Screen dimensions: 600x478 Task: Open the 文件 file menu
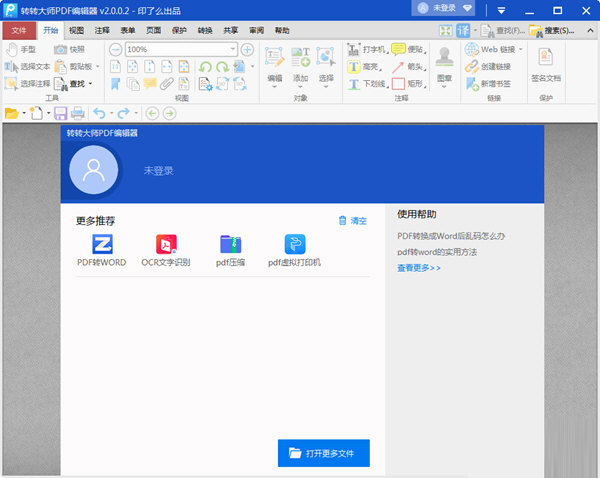coord(19,31)
